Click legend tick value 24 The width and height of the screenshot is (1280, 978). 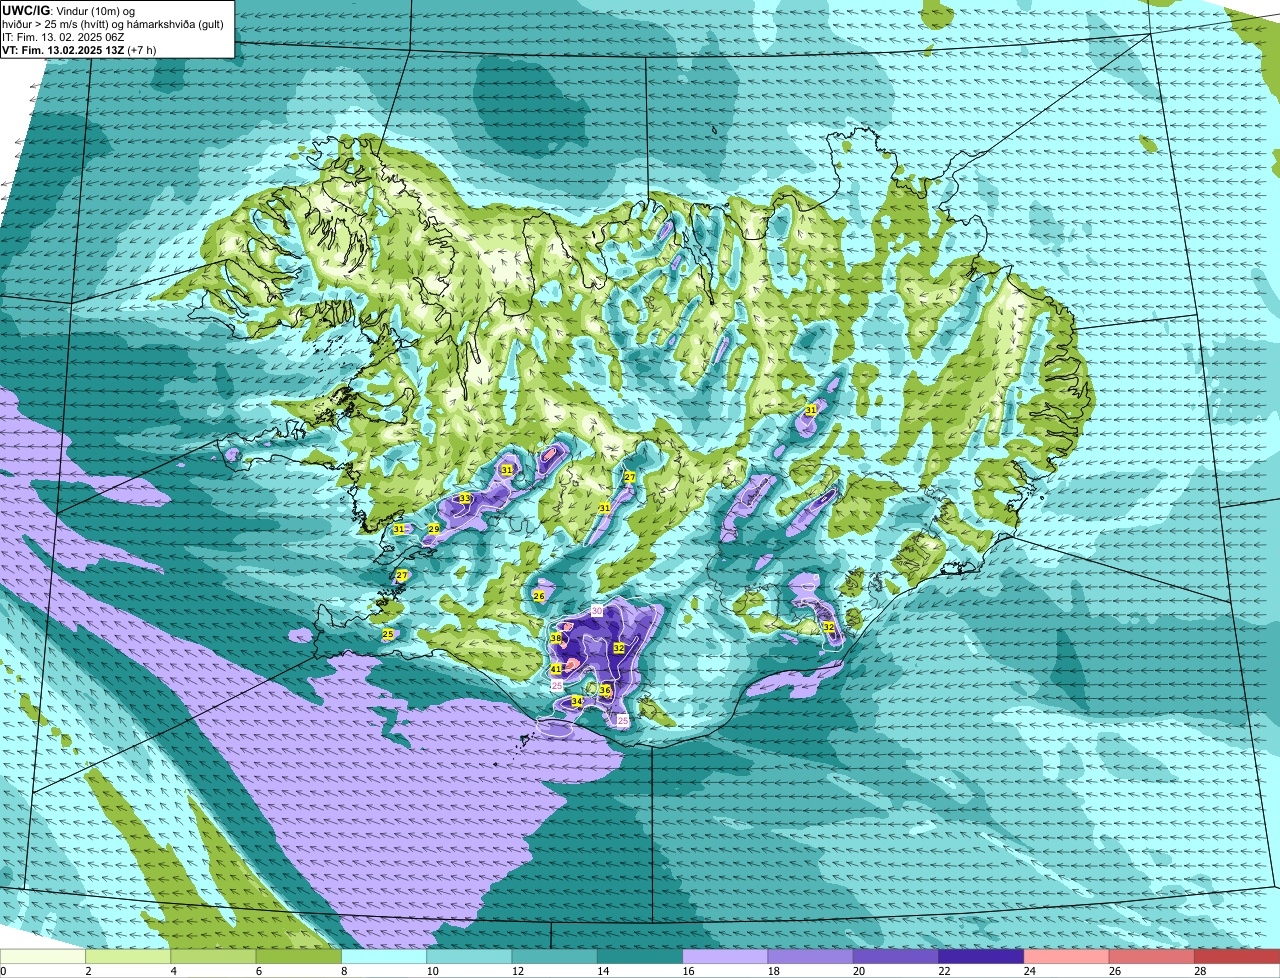pos(1028,971)
